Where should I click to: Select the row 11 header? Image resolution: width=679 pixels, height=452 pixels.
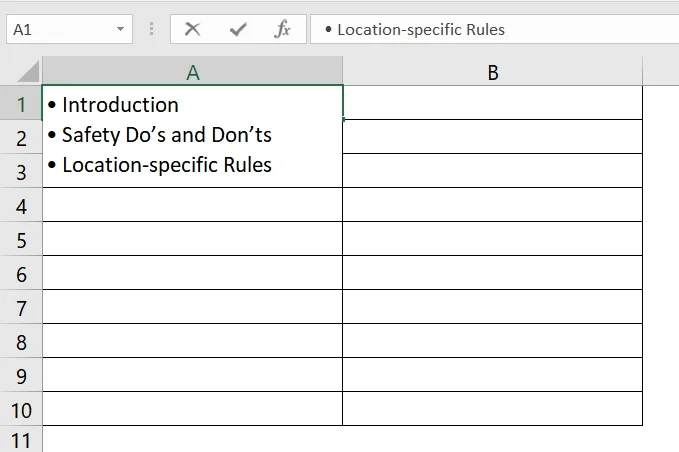click(x=21, y=439)
